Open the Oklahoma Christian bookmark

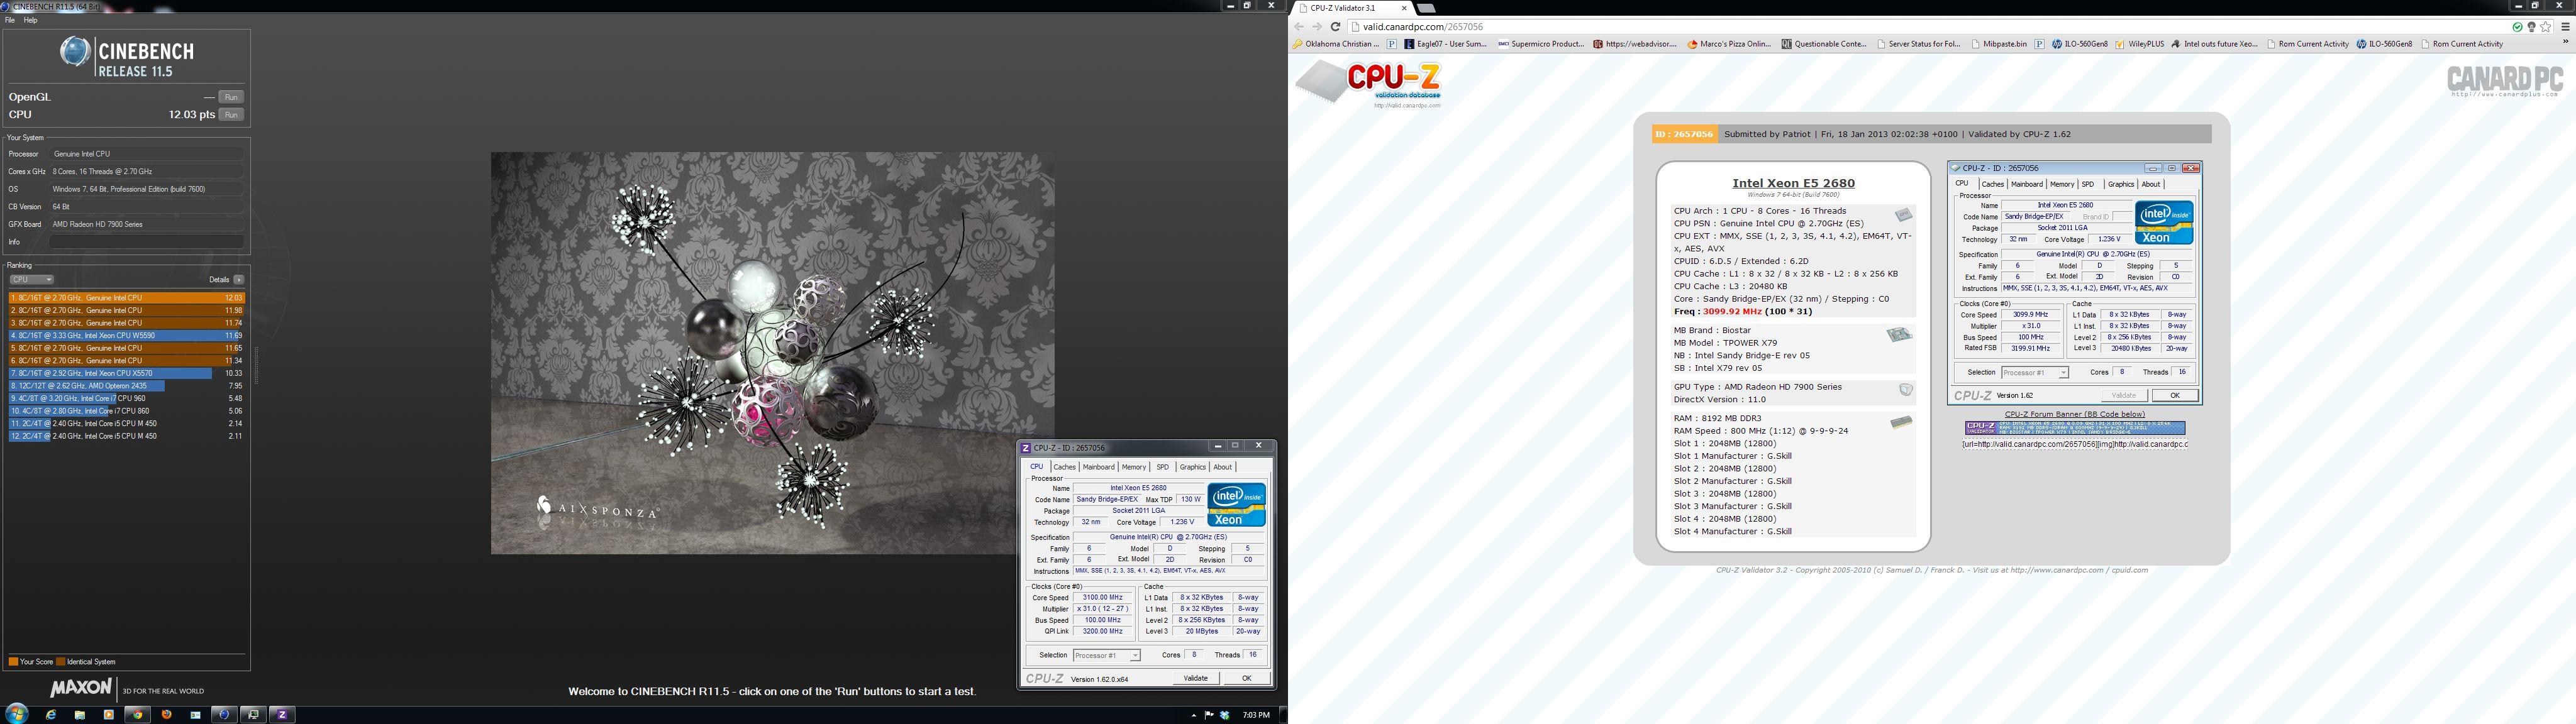[1335, 44]
